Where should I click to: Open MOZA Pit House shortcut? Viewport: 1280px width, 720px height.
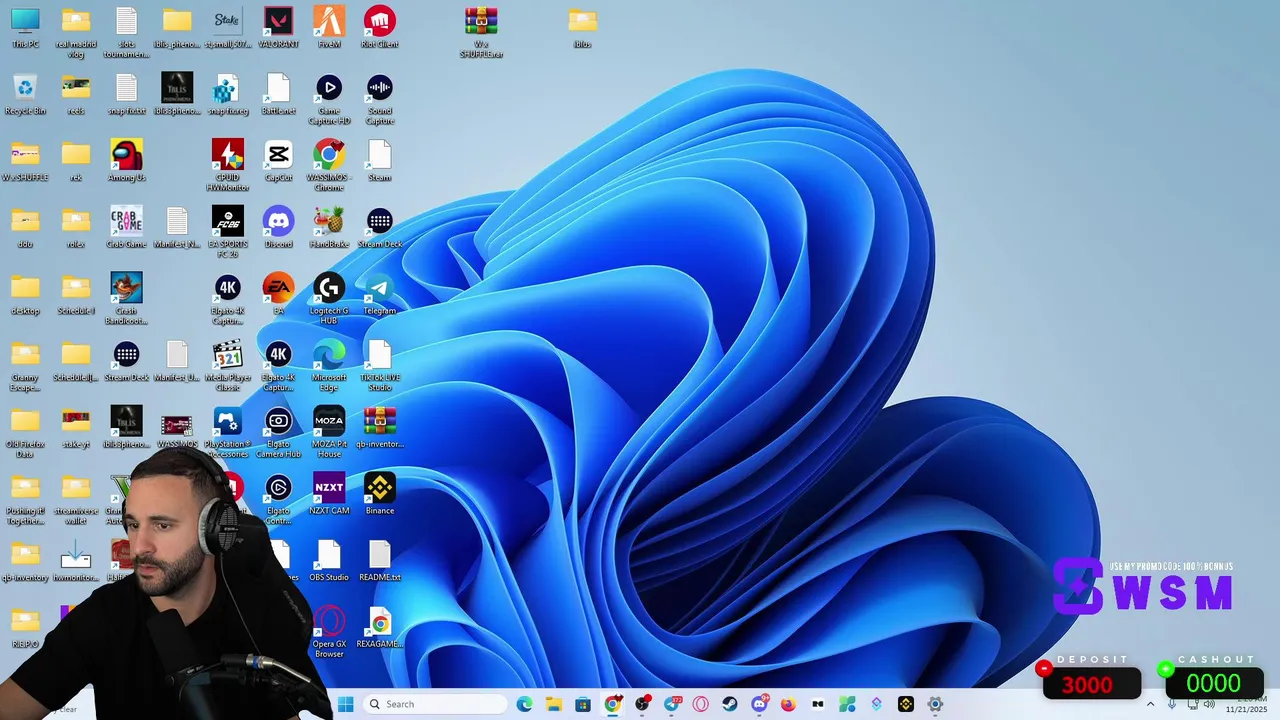(329, 433)
